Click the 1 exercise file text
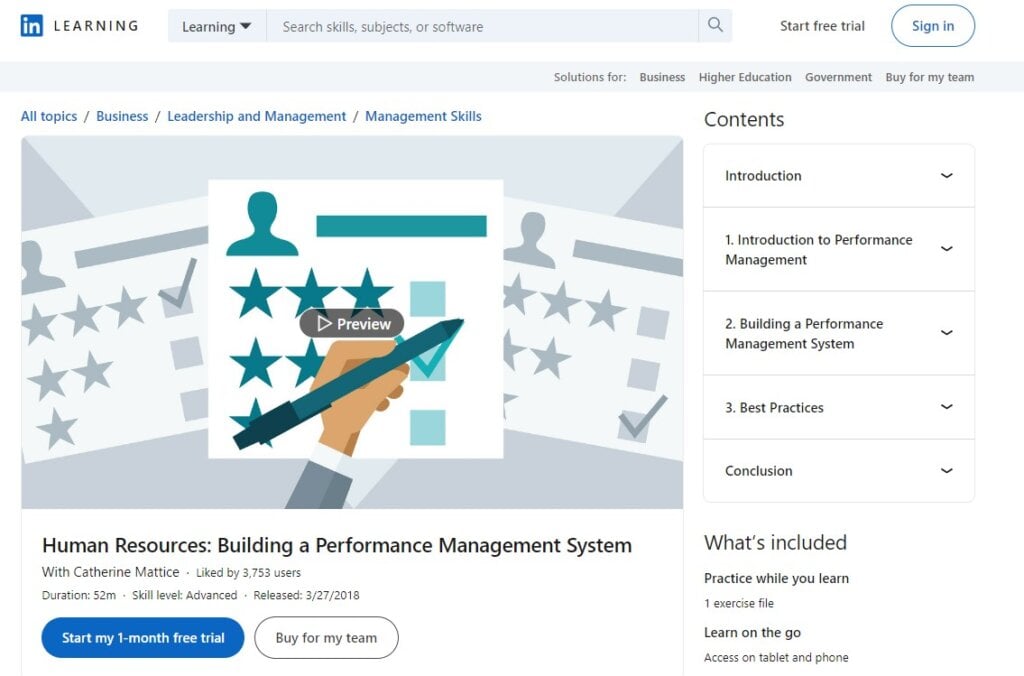This screenshot has height=676, width=1024. coord(739,604)
